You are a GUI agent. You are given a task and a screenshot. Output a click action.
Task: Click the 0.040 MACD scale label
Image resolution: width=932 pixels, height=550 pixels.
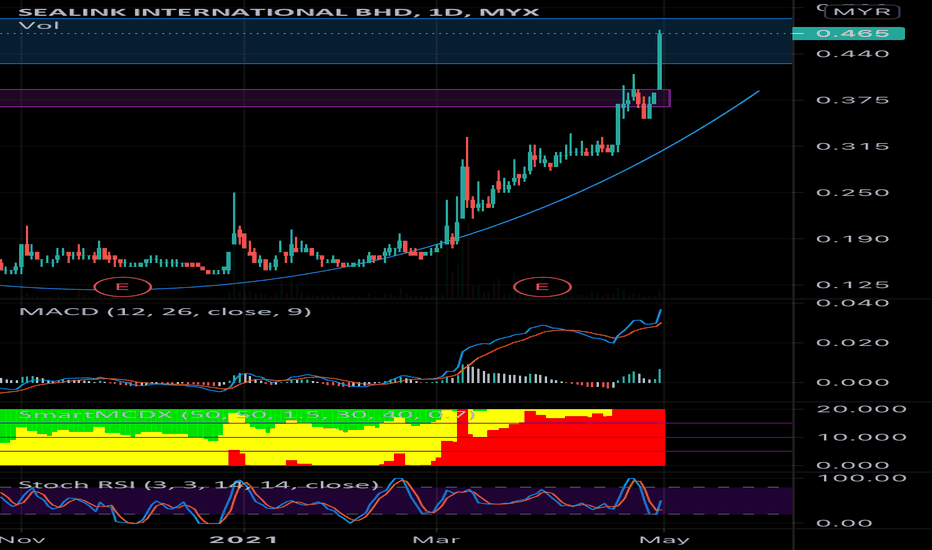852,303
